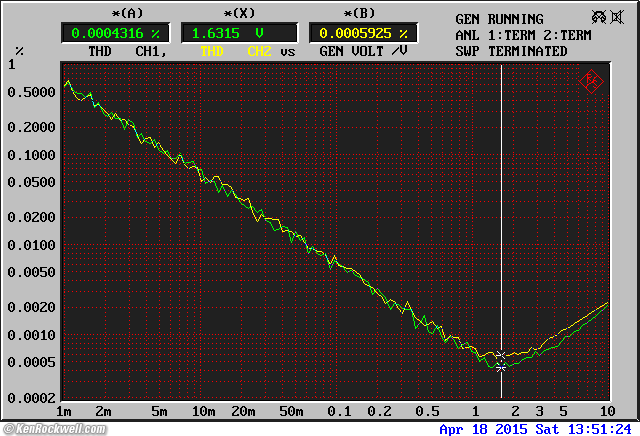Click the ANL 1:TERM 2:TERM status line

pyautogui.click(x=525, y=35)
